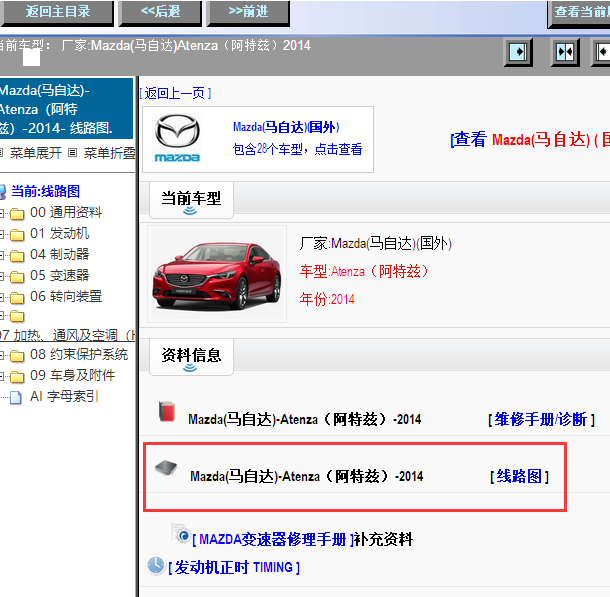Screen dimensions: 610x597
Task: Click the inward-arrows panel layout icon
Action: coord(565,52)
